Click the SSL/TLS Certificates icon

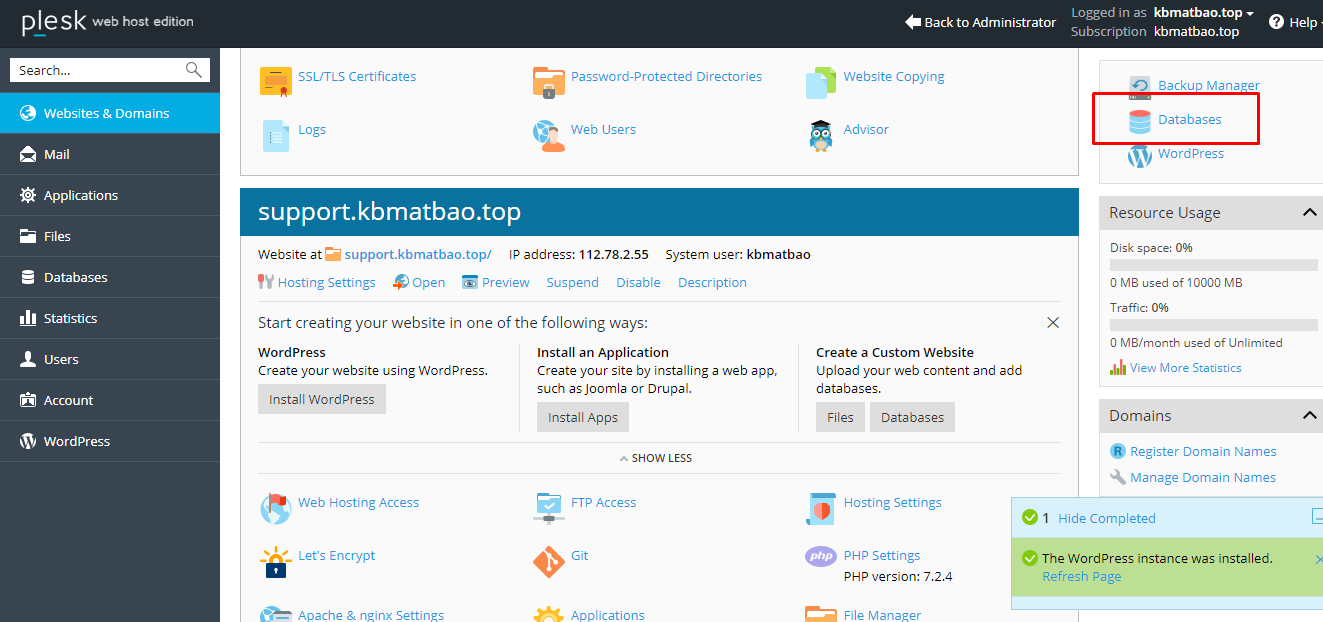275,81
